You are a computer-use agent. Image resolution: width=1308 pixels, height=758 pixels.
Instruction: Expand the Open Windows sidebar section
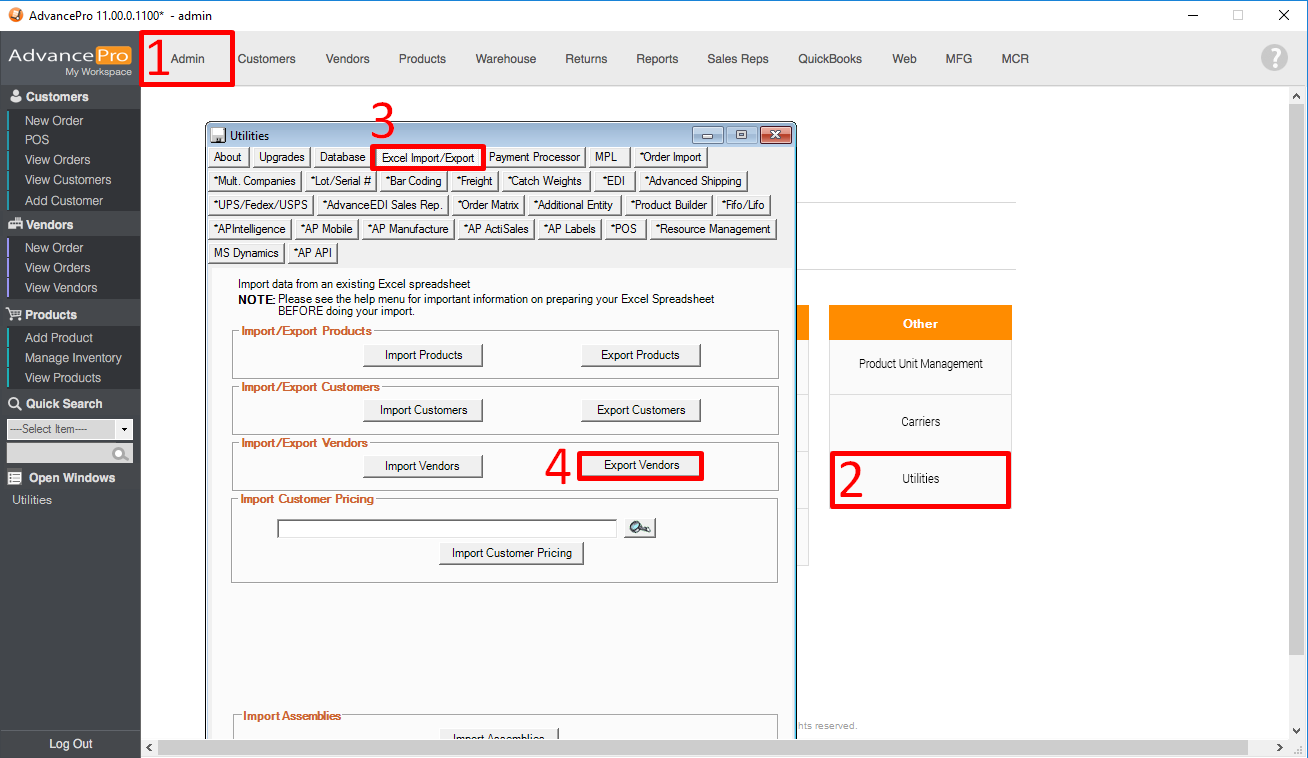(x=71, y=478)
